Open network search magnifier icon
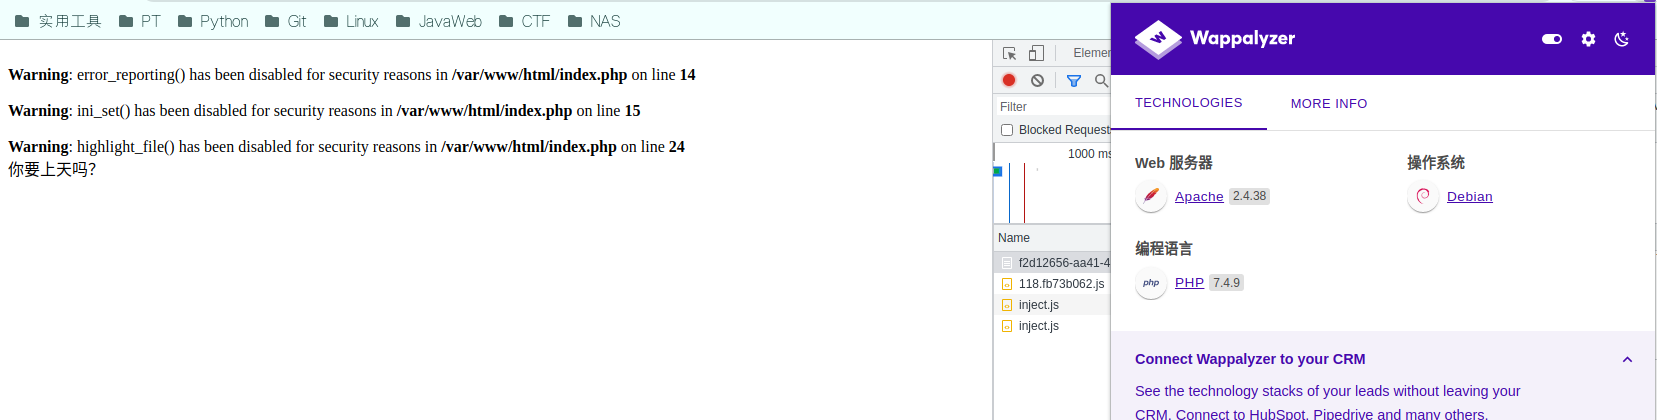The image size is (1657, 420). pos(1102,80)
